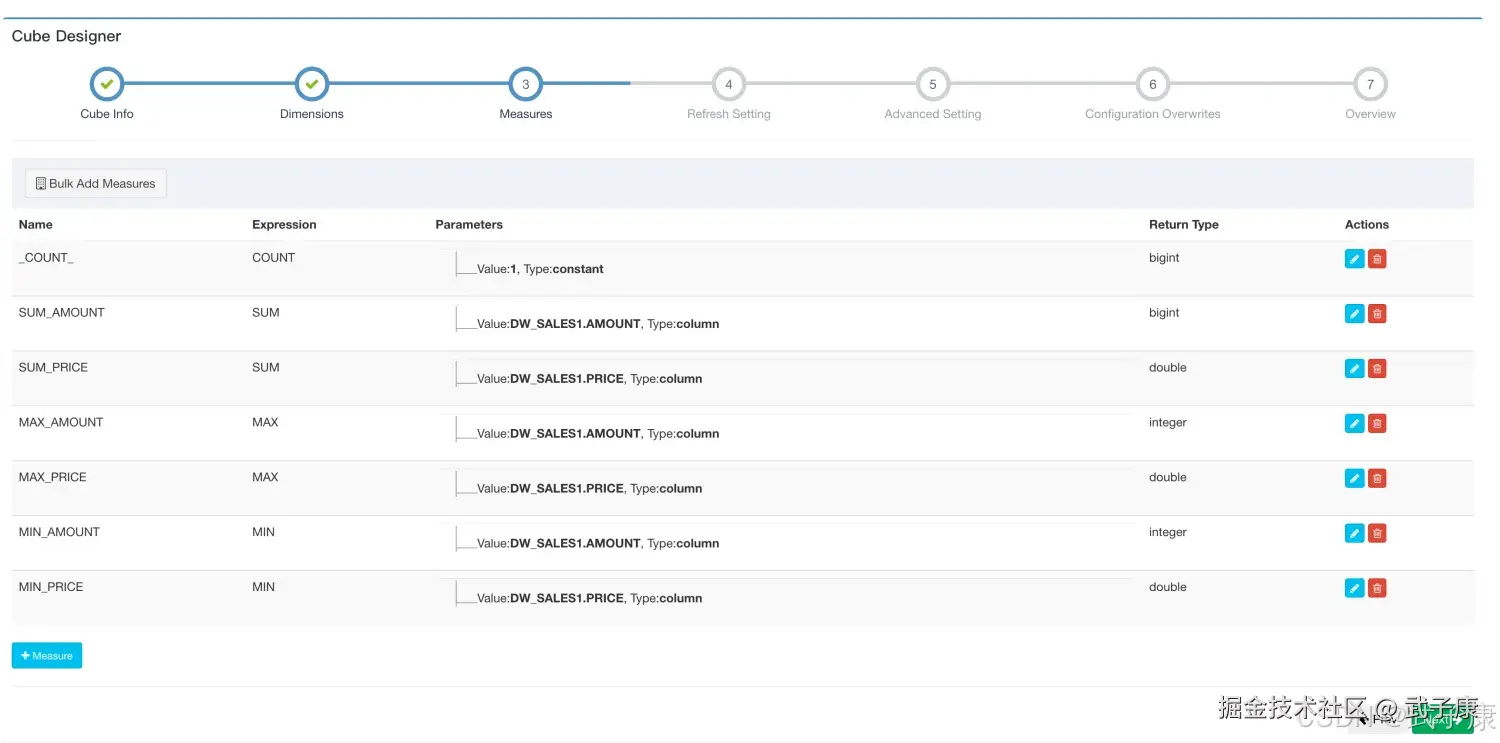Click the Parameters column header

[x=469, y=225]
